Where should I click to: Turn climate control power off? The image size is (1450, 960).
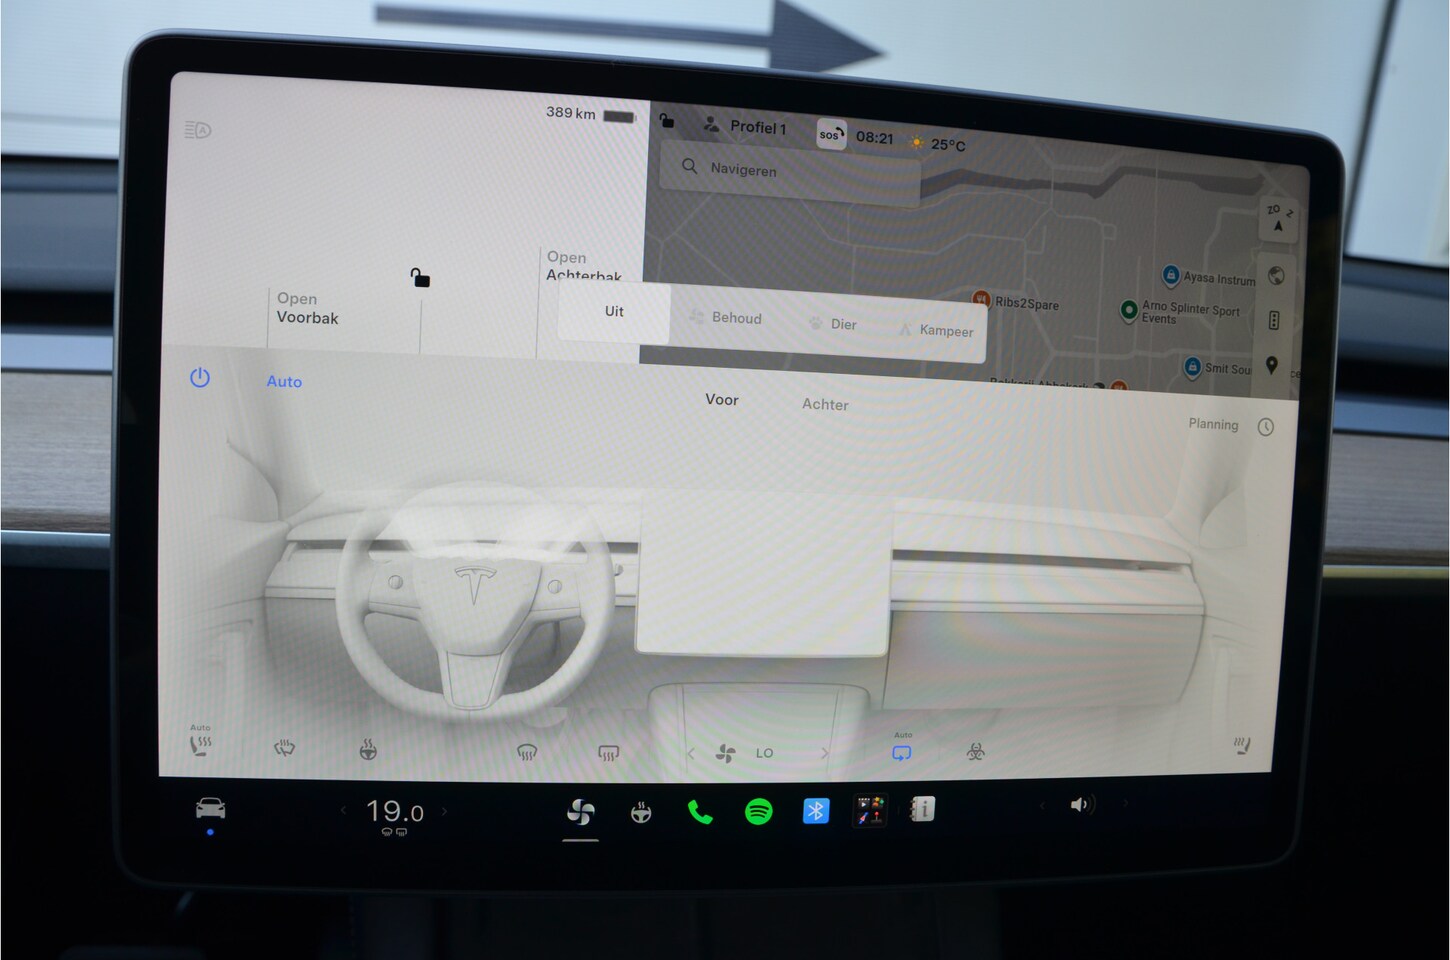[200, 378]
